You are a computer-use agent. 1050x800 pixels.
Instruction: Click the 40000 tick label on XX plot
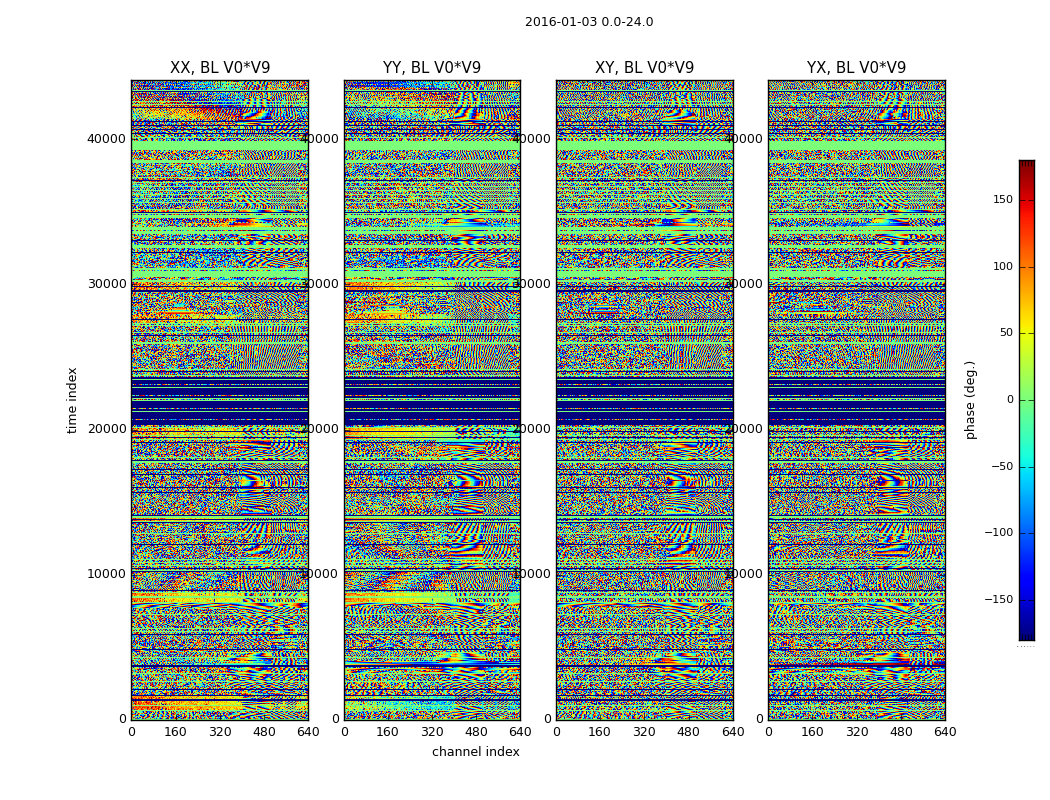coord(106,139)
